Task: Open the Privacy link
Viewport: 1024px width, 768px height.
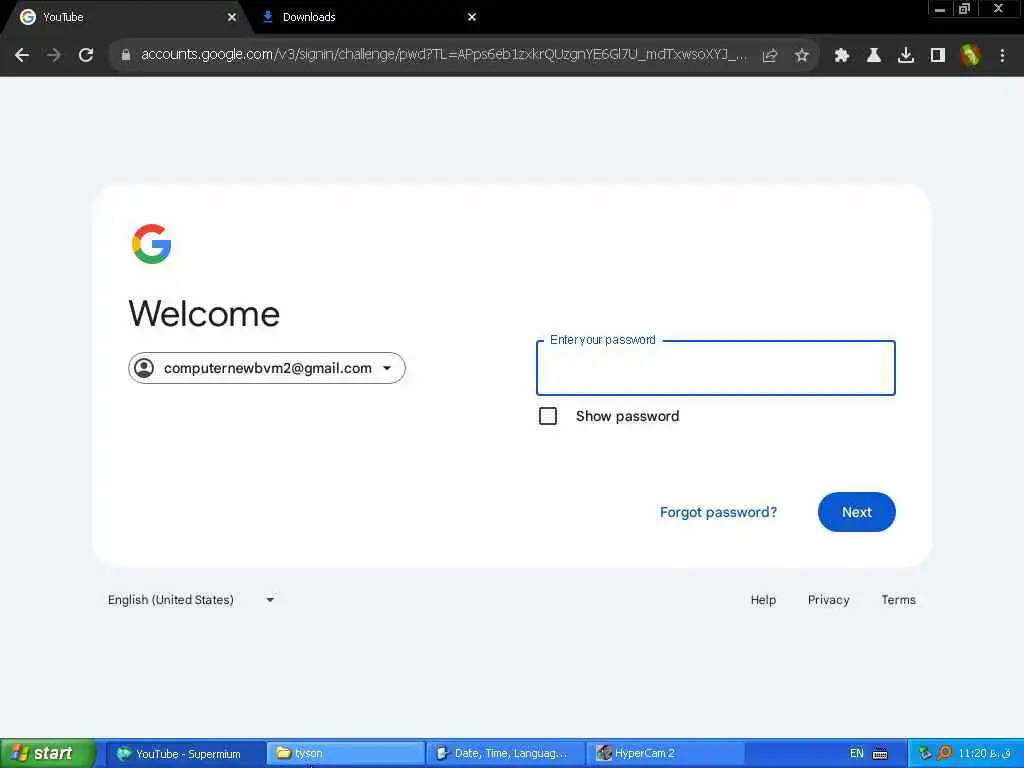Action: click(828, 600)
